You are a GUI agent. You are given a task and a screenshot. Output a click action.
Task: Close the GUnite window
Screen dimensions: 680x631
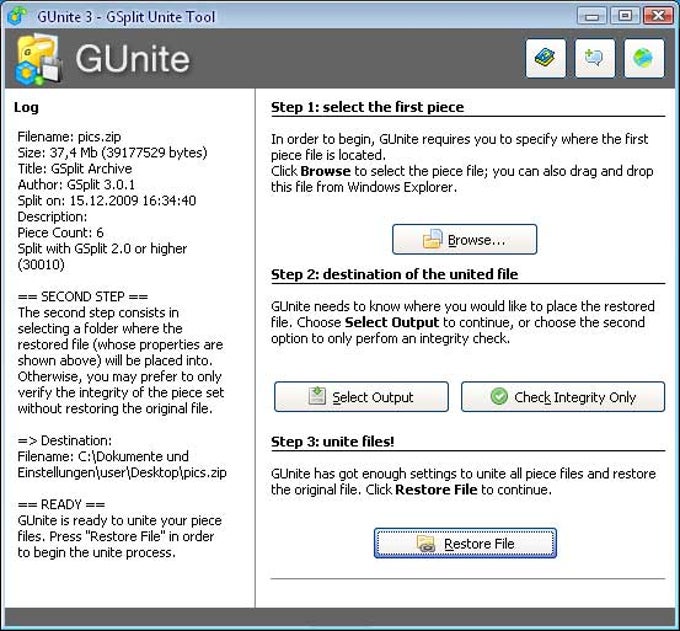(658, 16)
